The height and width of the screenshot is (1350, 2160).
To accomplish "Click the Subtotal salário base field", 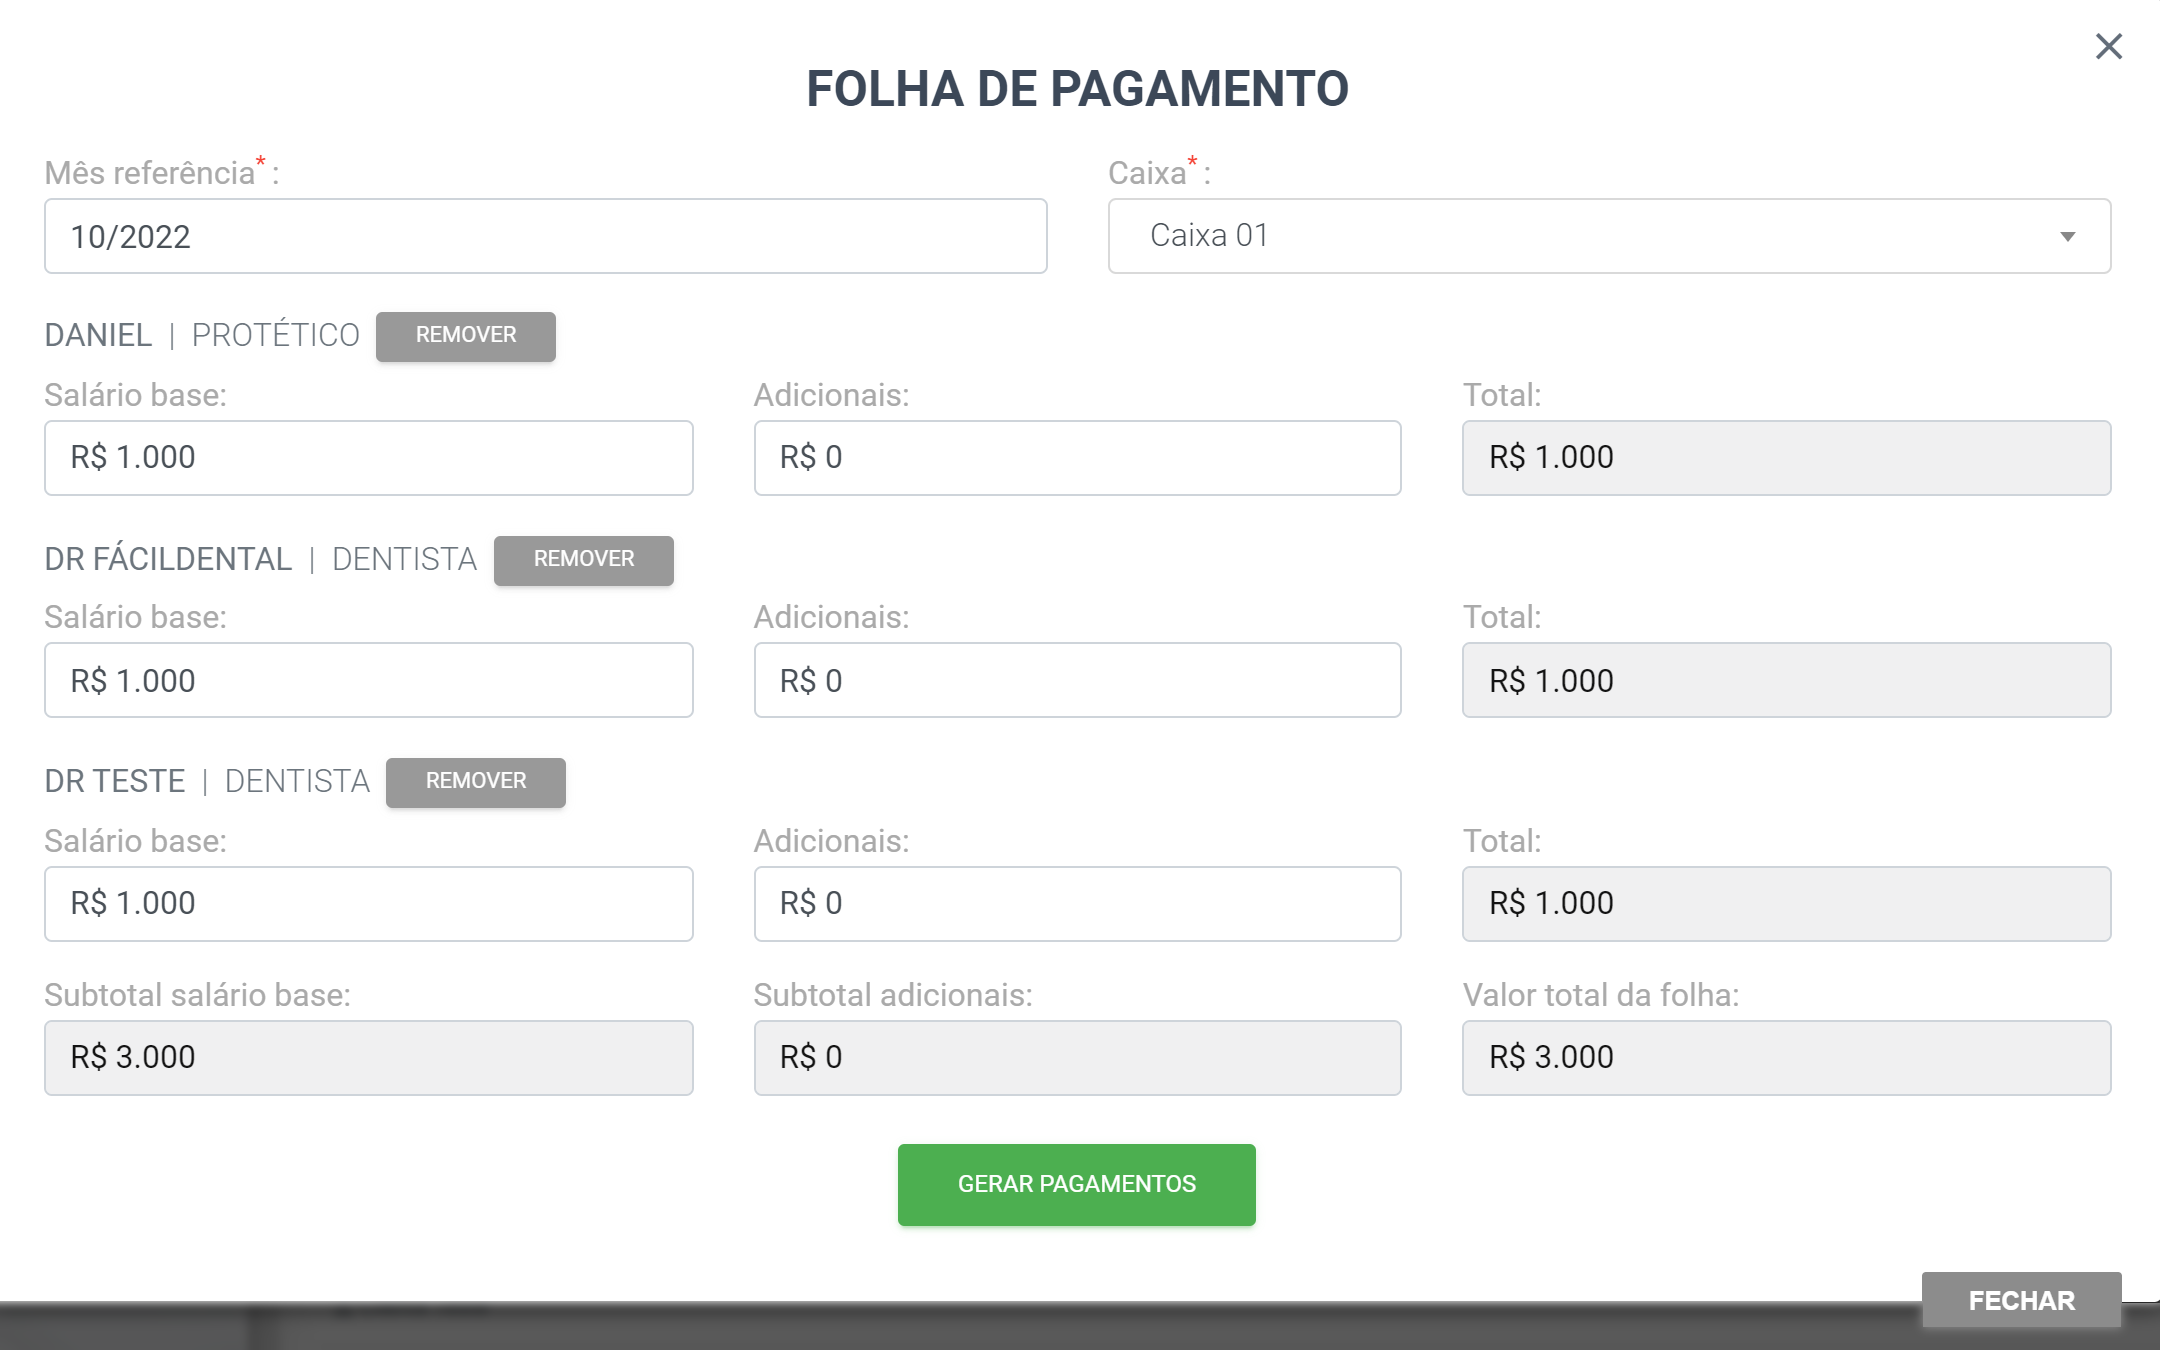I will [x=369, y=1058].
